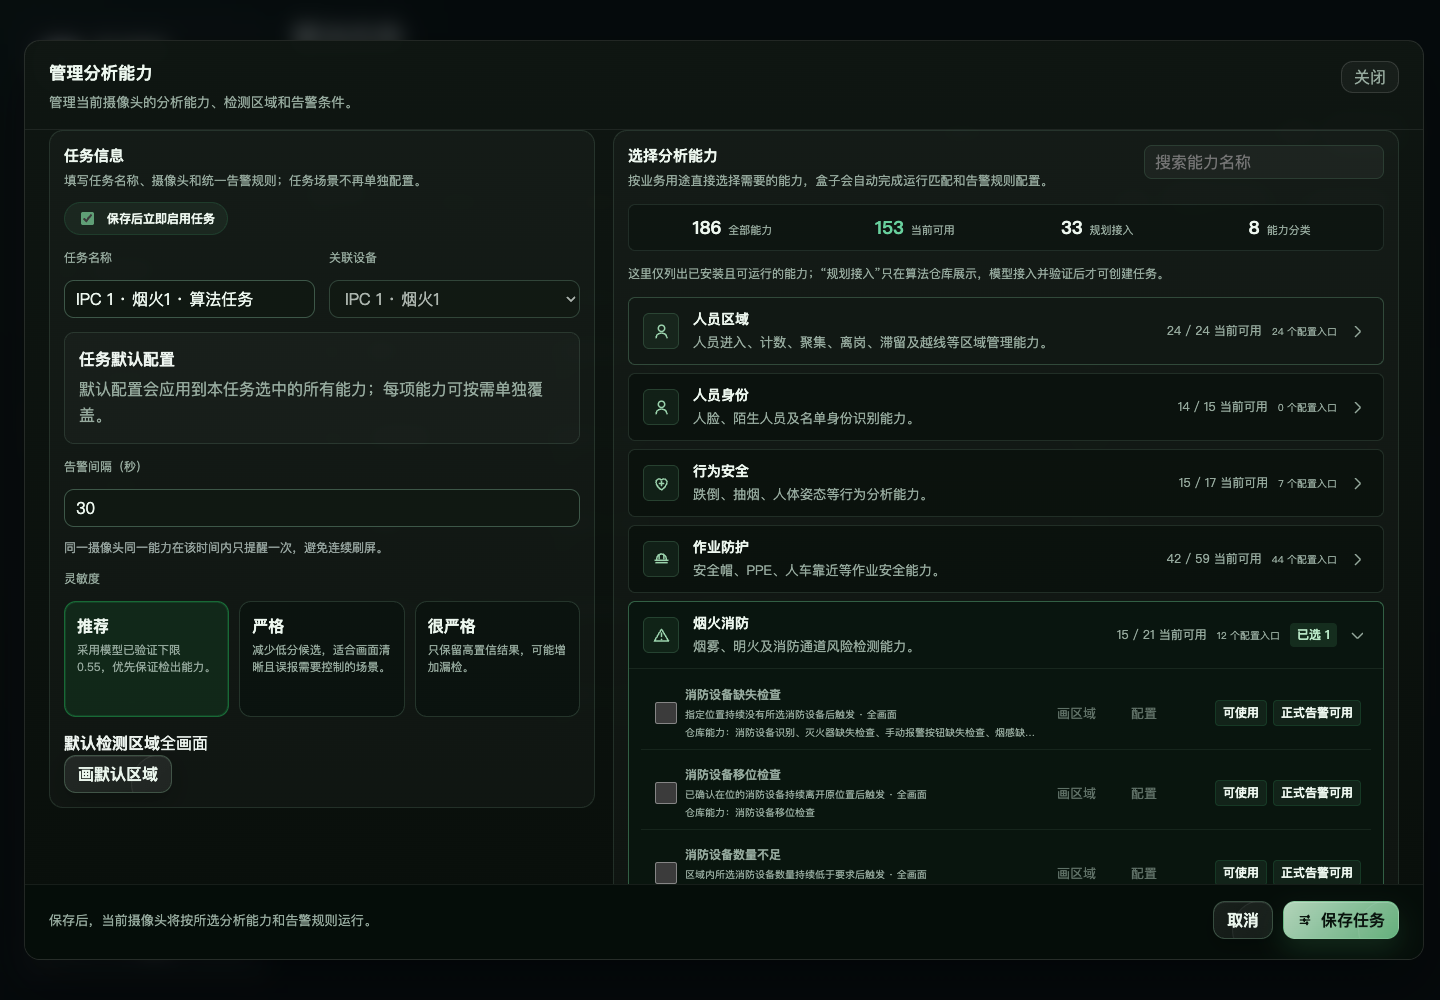Click the 人员身份 category person icon

pyautogui.click(x=661, y=407)
